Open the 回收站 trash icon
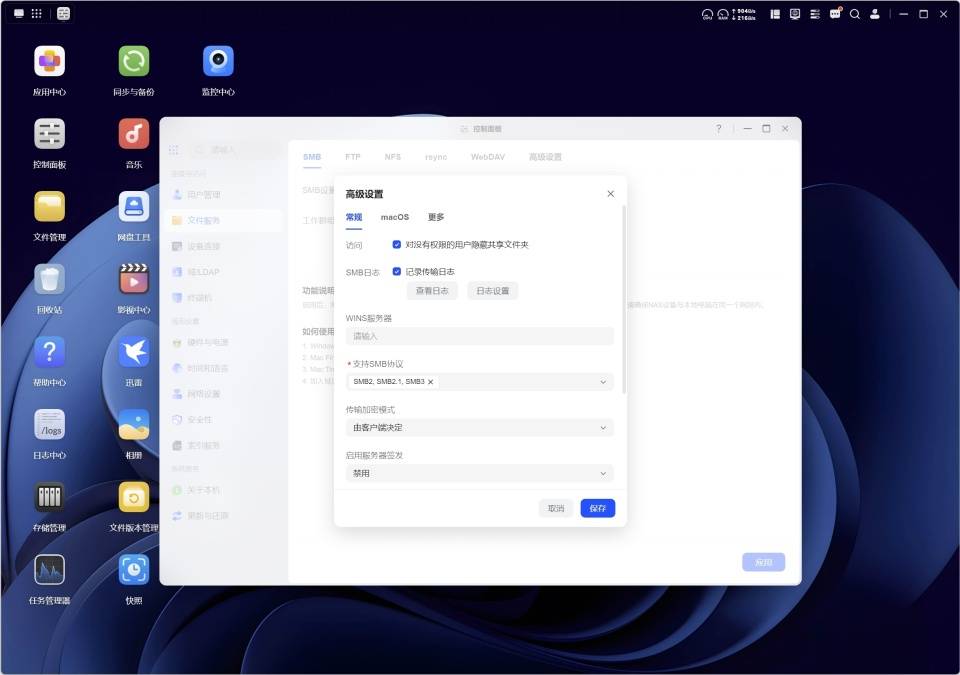 [50, 279]
